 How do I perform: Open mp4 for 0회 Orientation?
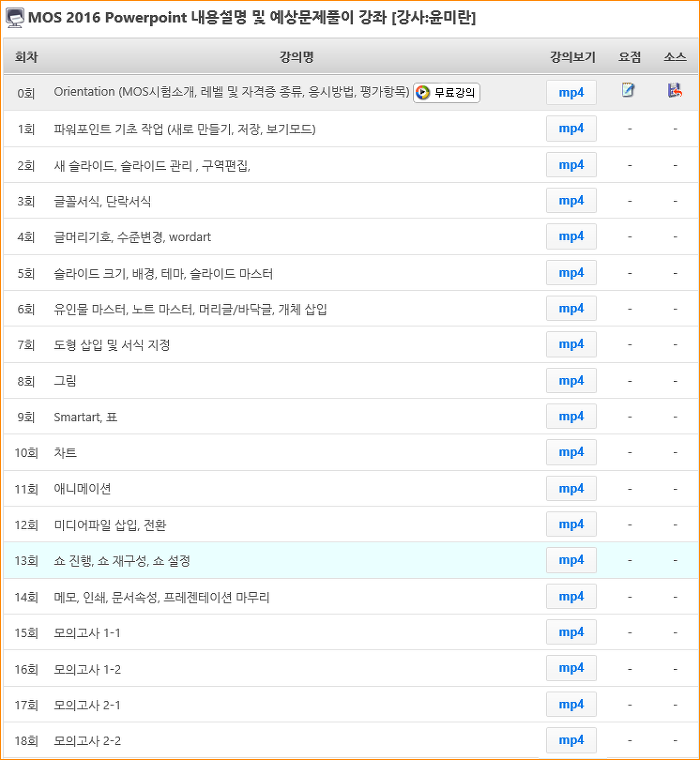(571, 93)
